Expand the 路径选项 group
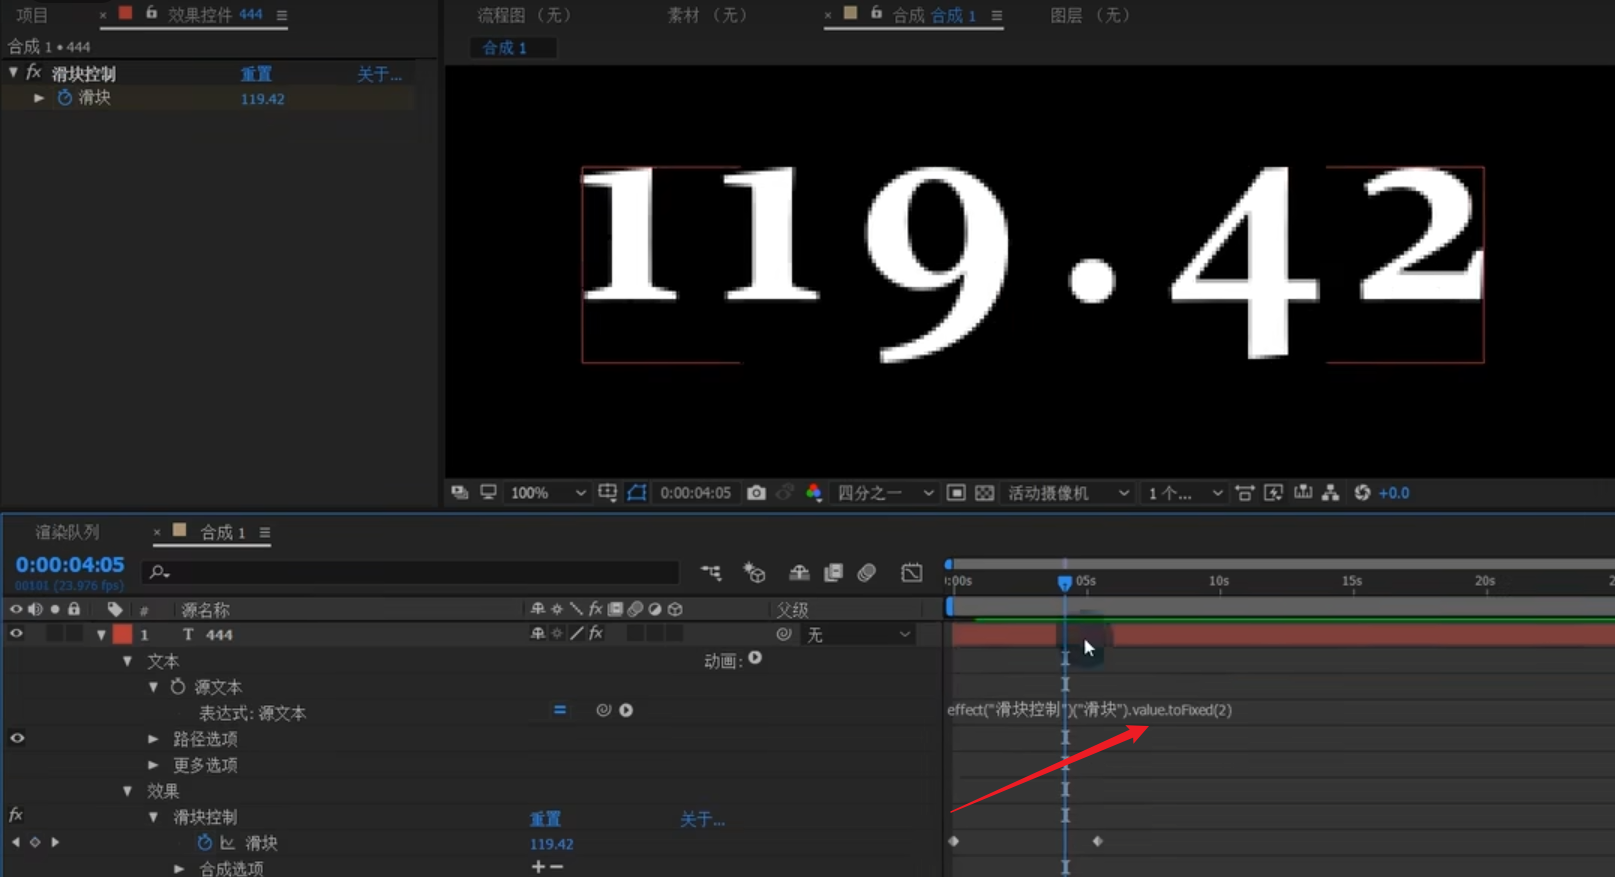 [x=153, y=739]
